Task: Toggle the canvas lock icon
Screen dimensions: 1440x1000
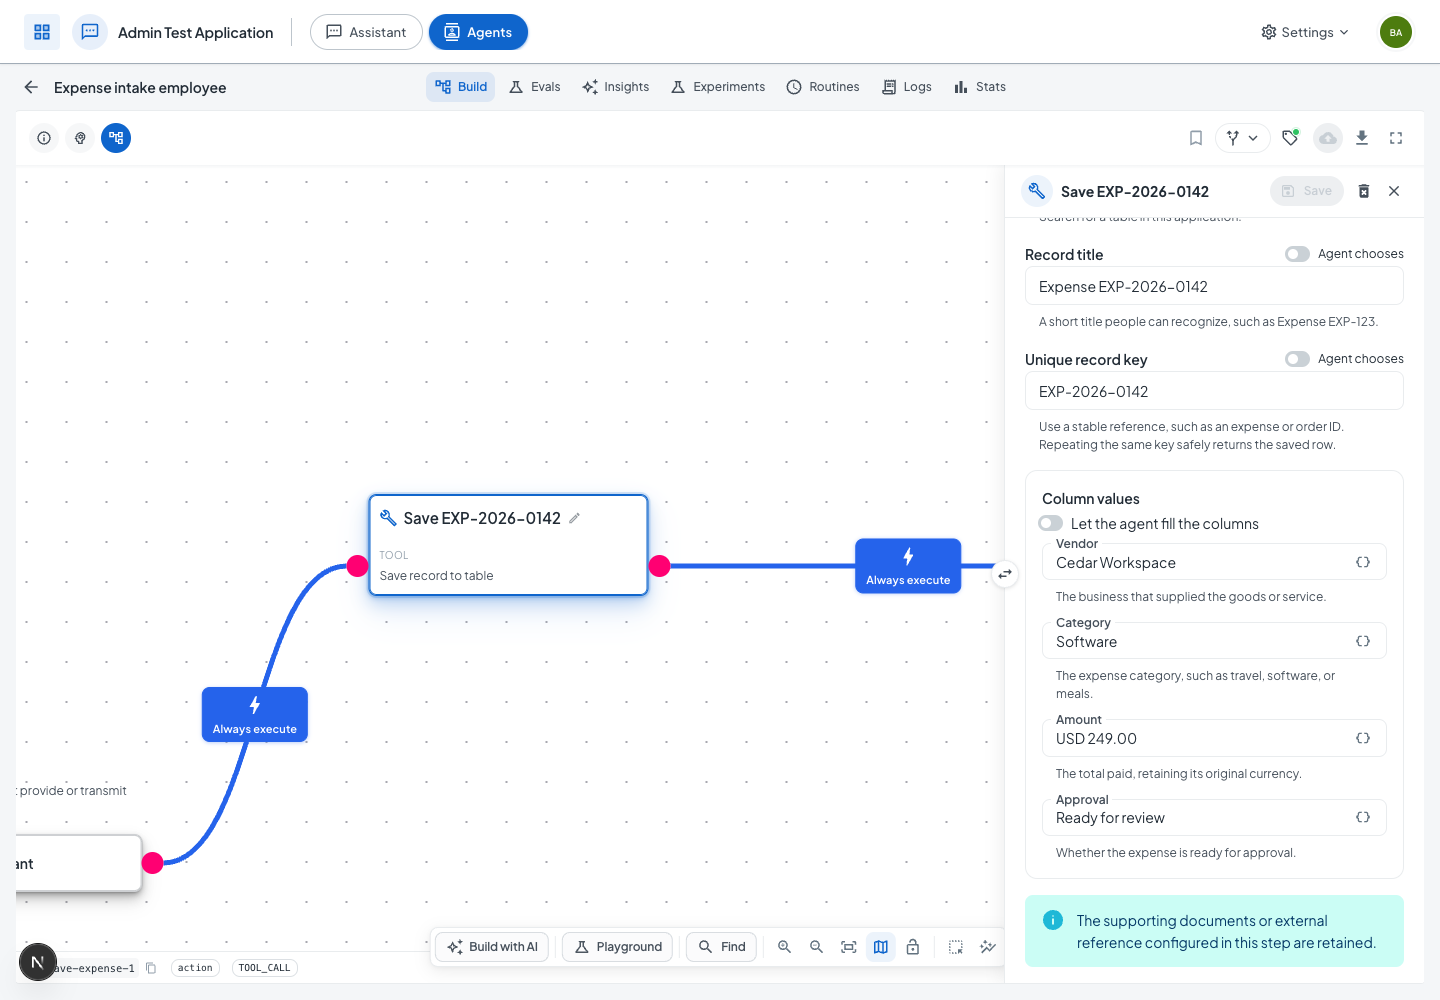Action: (913, 947)
